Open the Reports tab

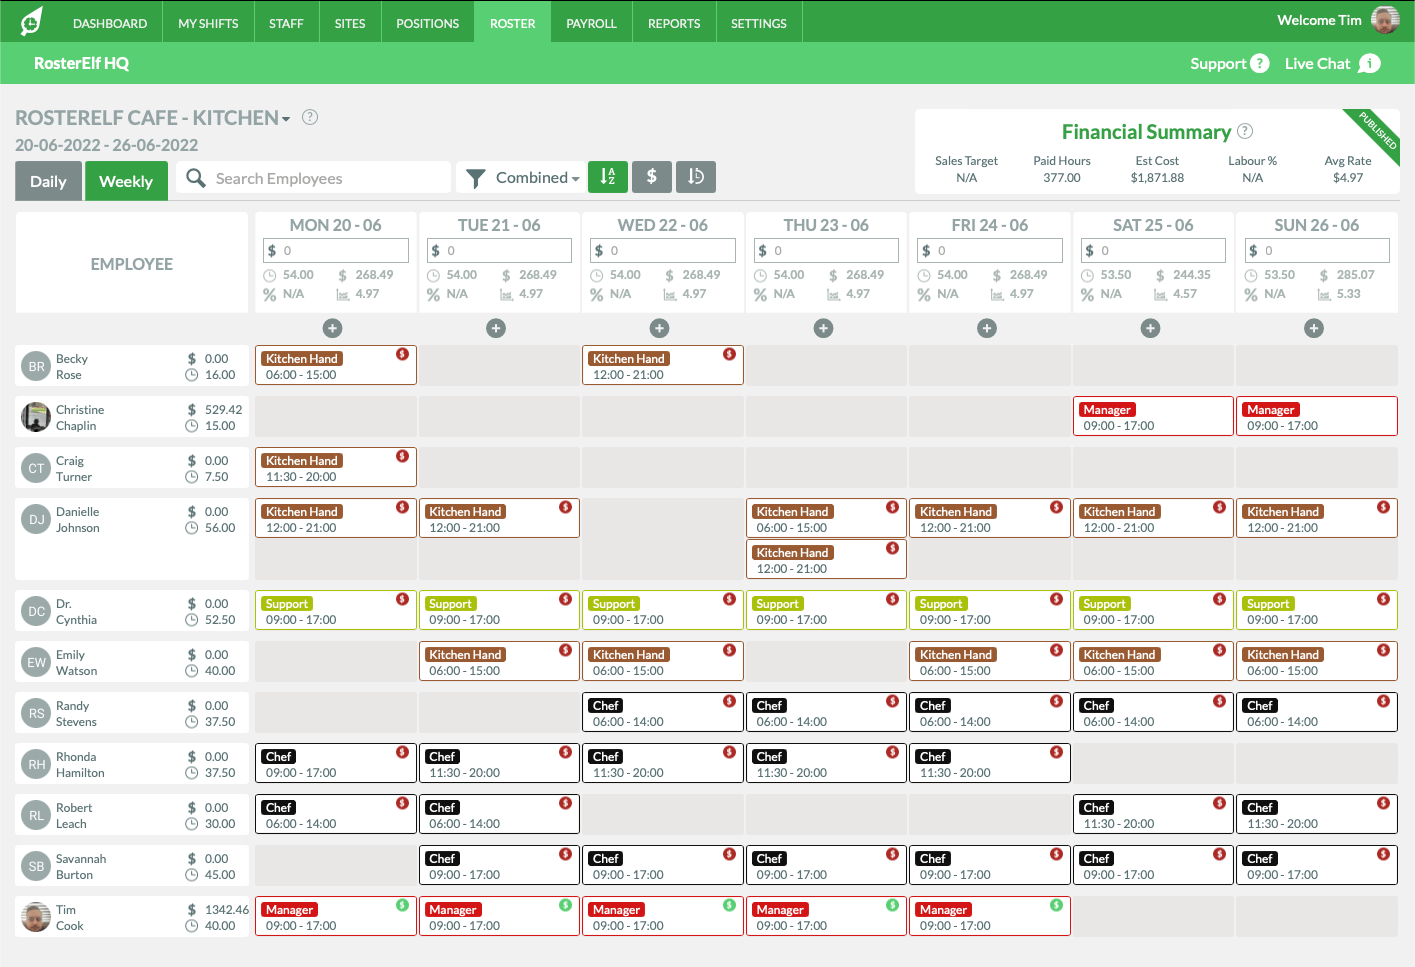674,23
